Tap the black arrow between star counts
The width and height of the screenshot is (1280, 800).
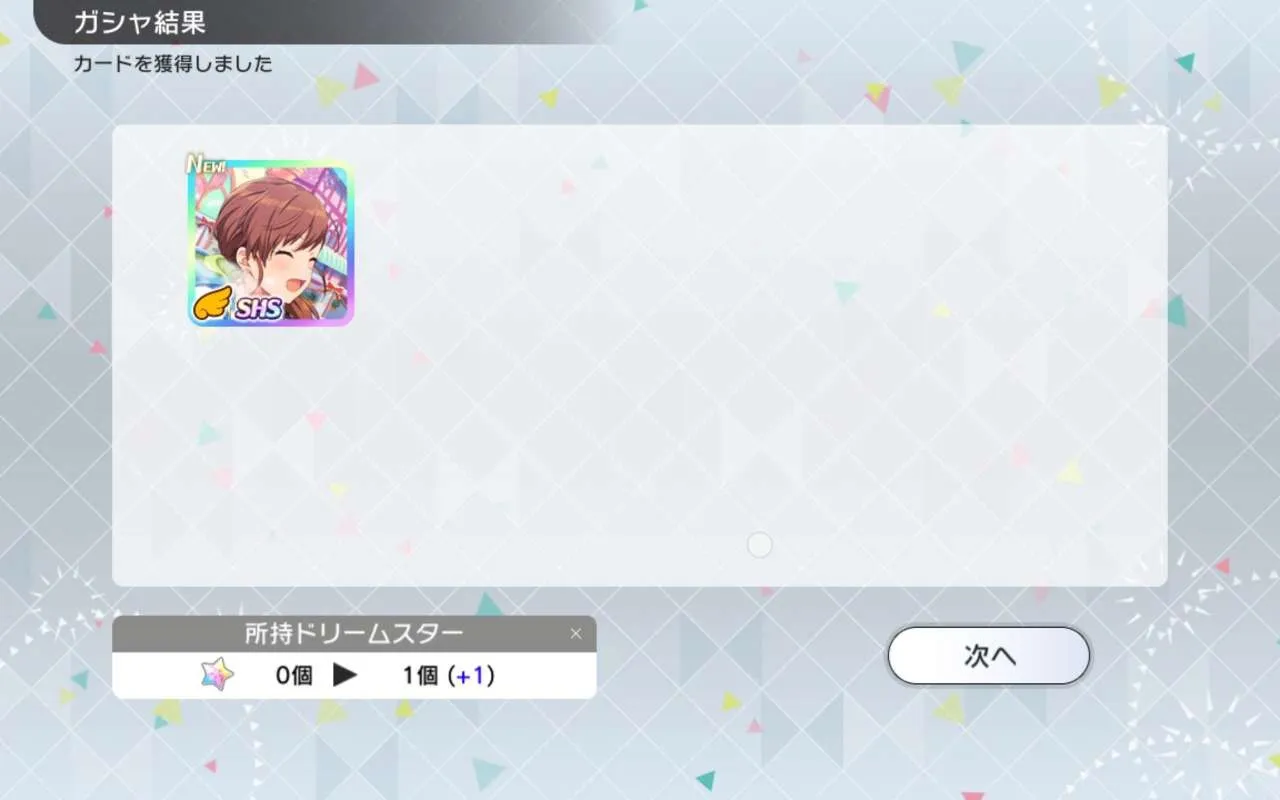click(345, 676)
